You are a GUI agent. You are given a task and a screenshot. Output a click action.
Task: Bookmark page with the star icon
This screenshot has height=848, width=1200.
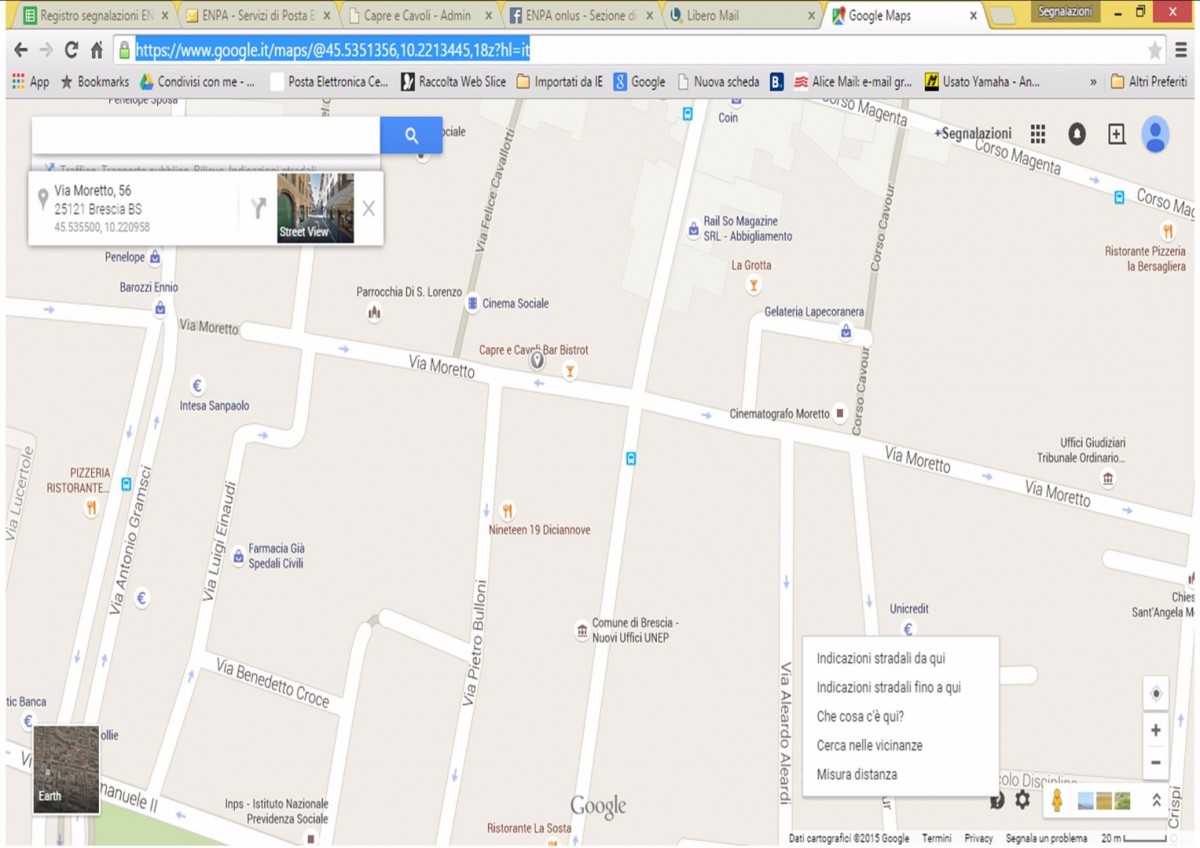point(1154,50)
